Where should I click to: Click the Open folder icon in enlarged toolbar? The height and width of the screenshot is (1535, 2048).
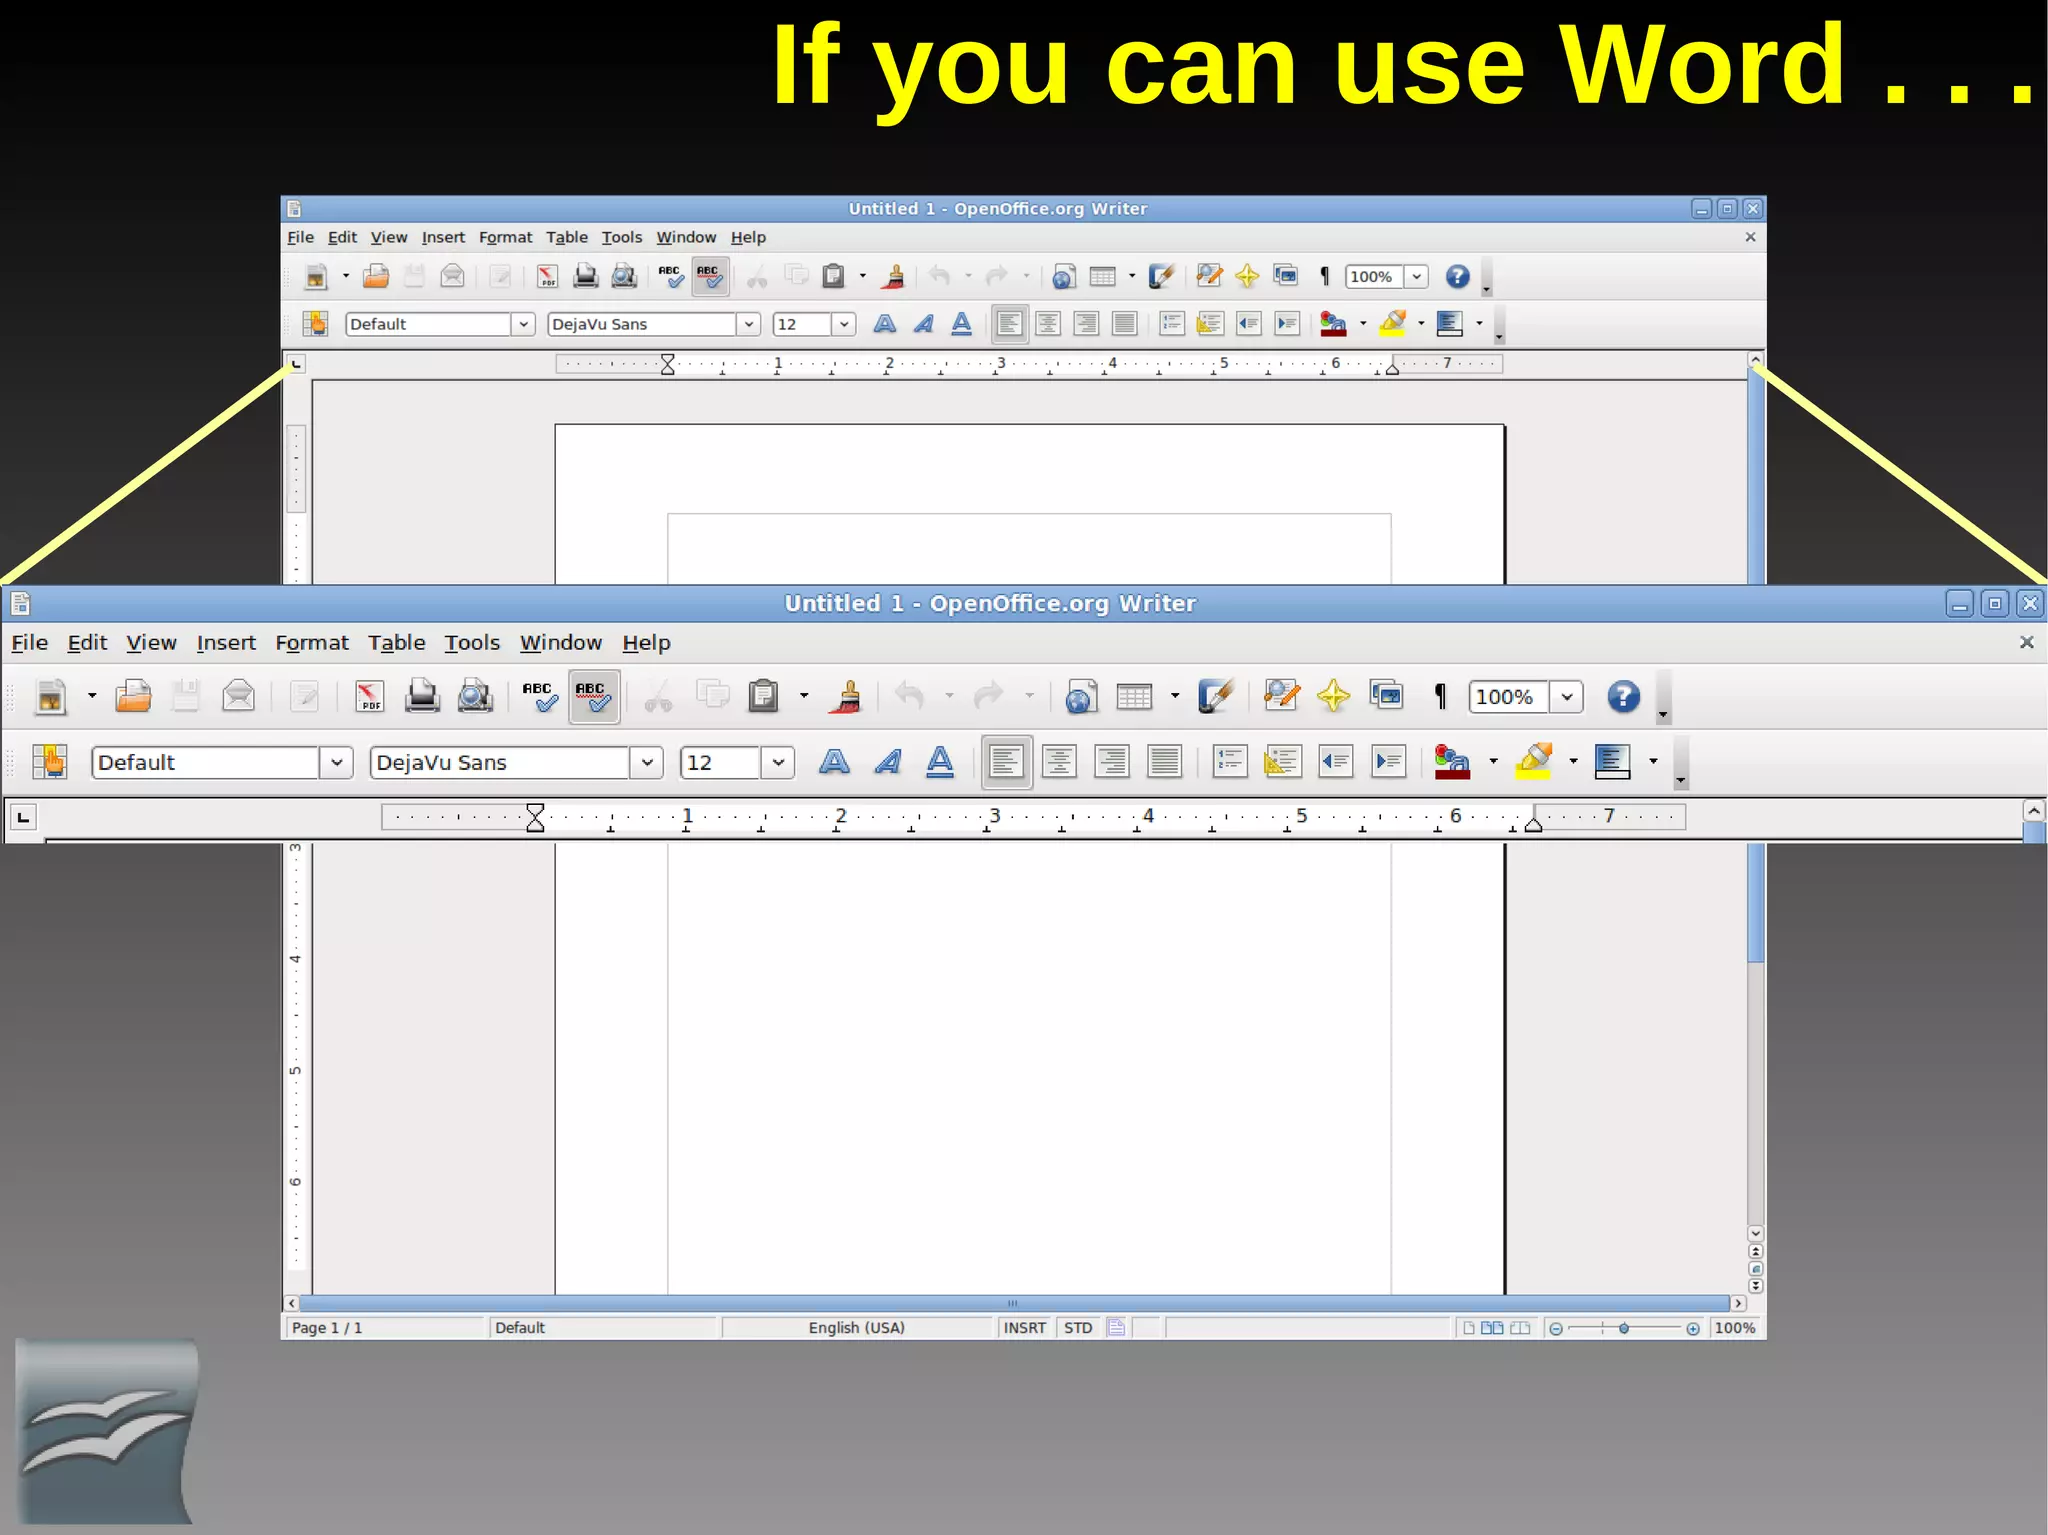(x=133, y=696)
